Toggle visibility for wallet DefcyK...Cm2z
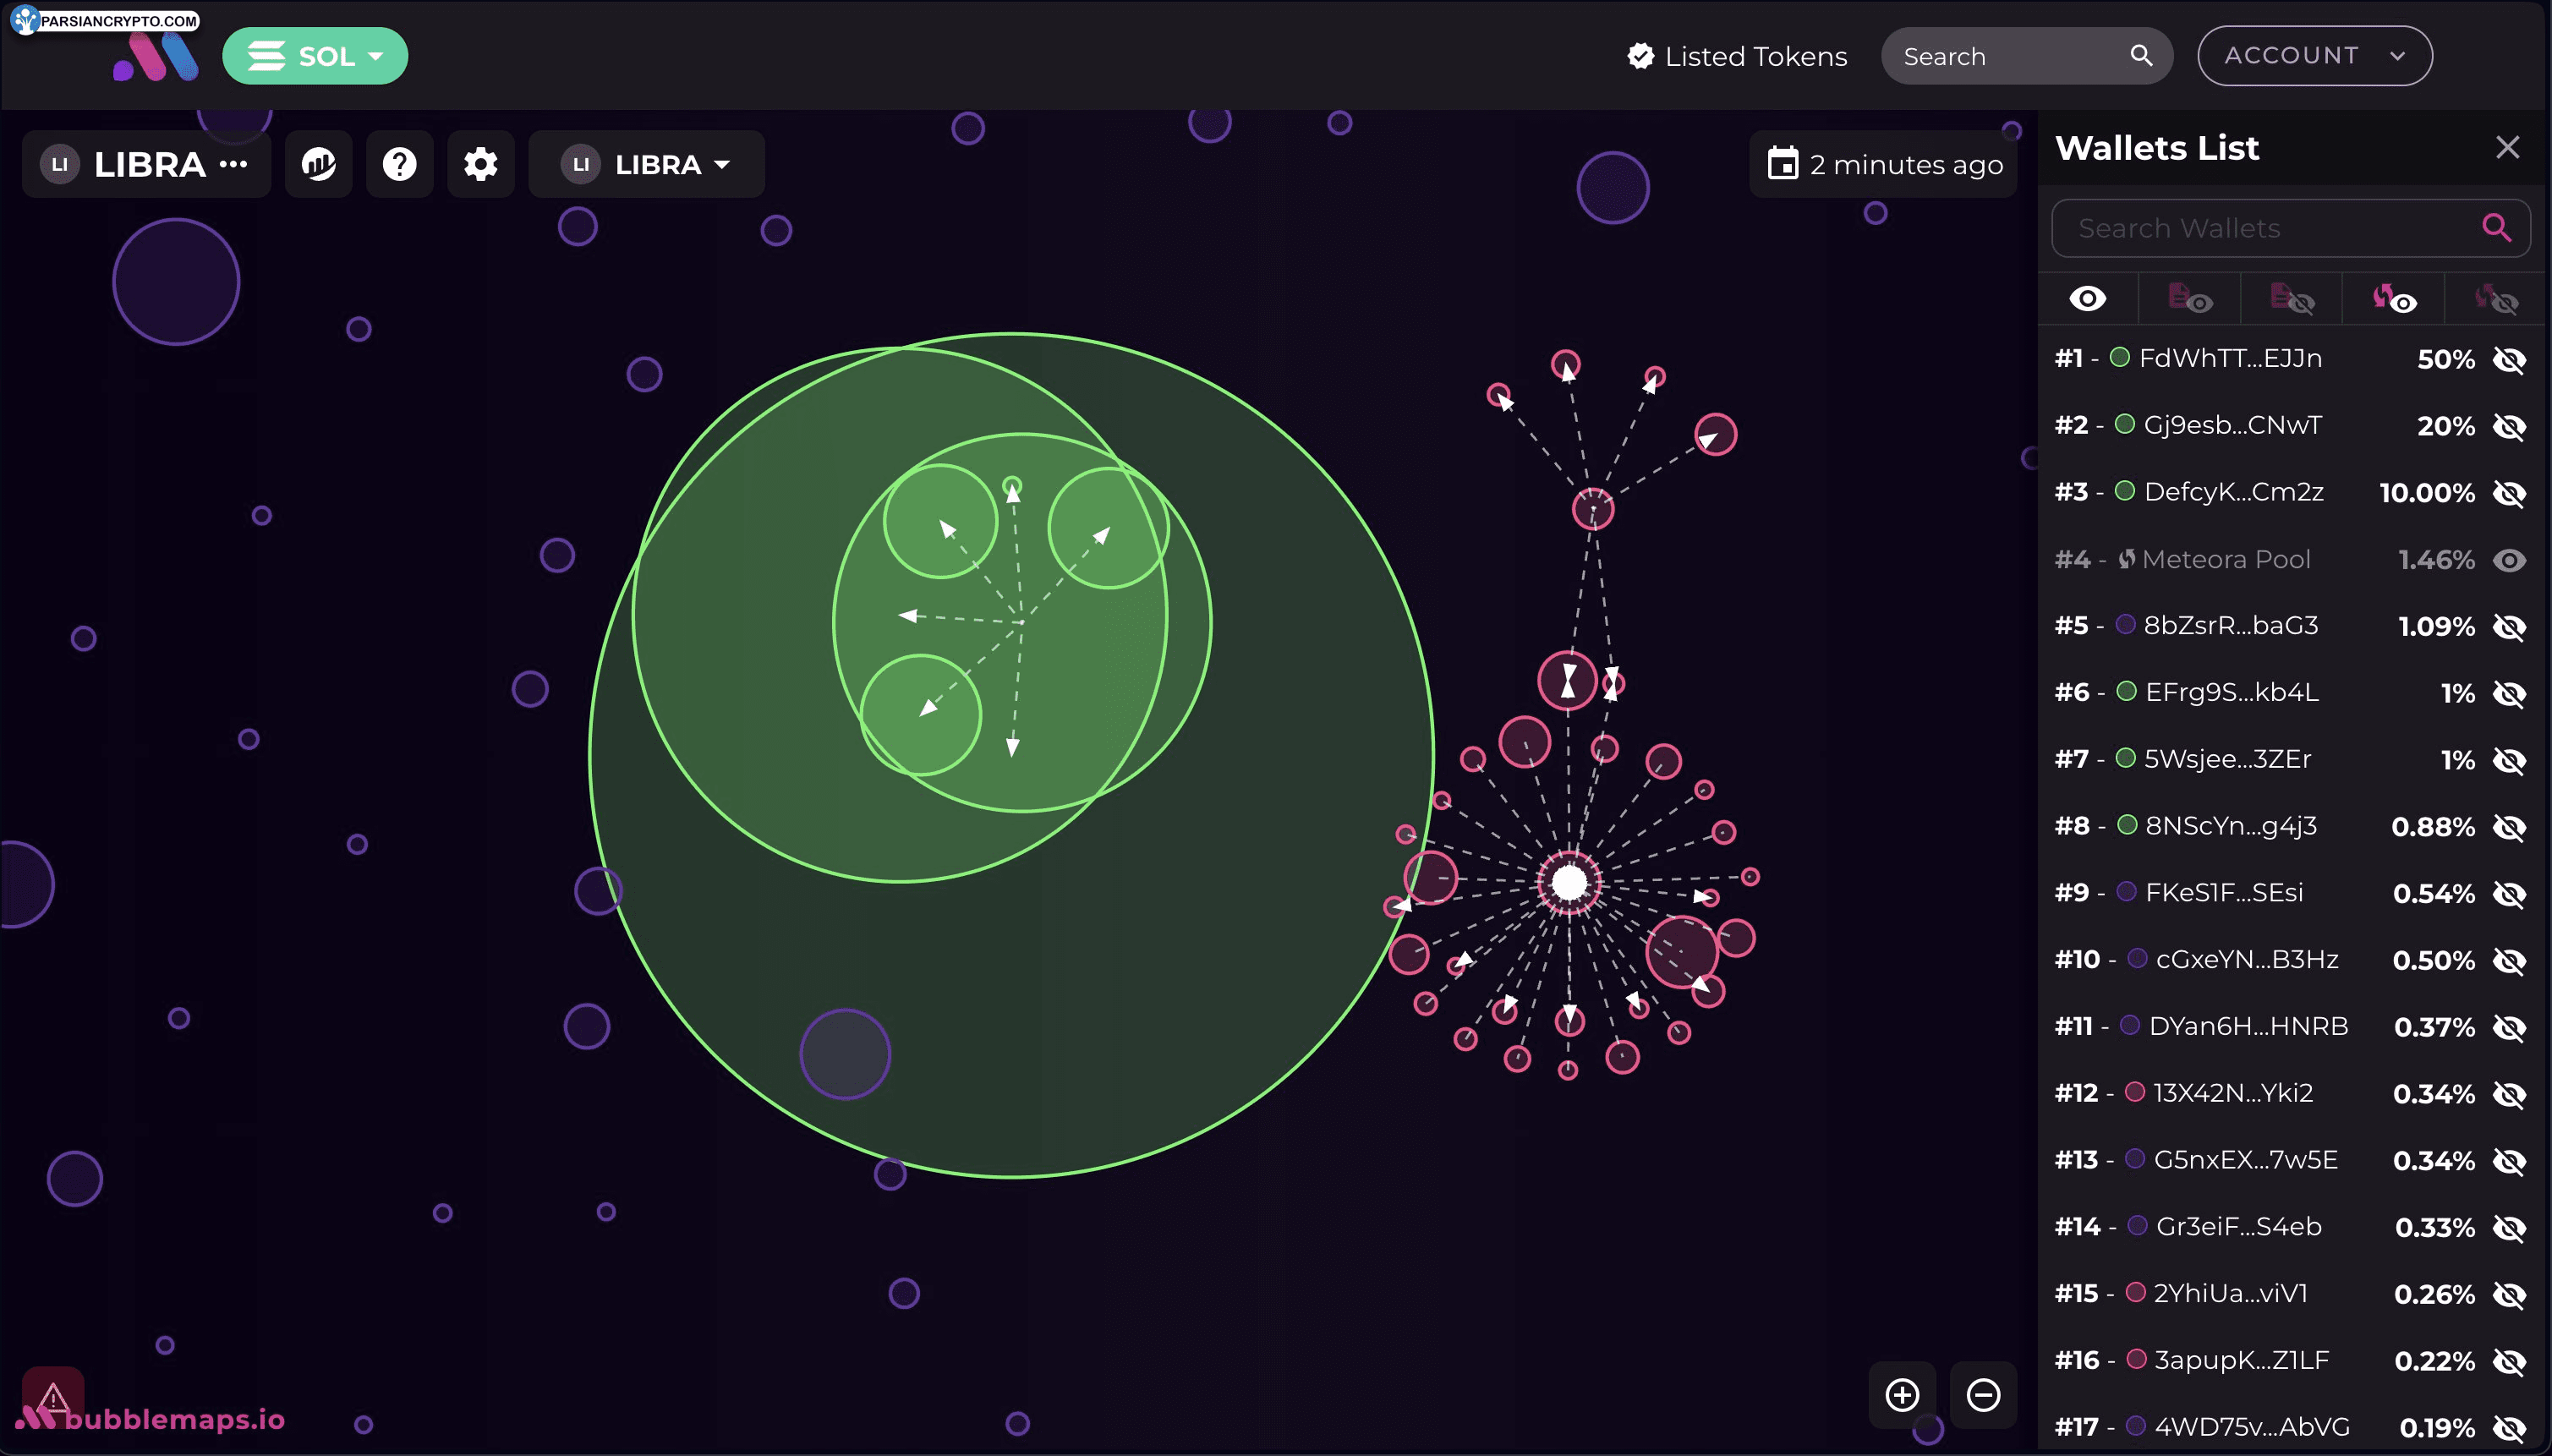 [x=2510, y=492]
